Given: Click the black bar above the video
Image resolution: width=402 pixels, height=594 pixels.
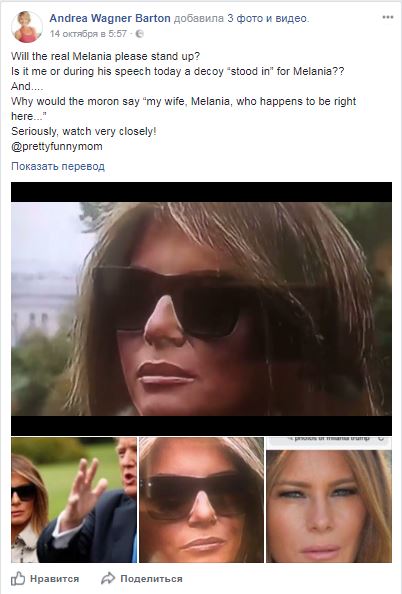Looking at the screenshot, I should coord(202,192).
